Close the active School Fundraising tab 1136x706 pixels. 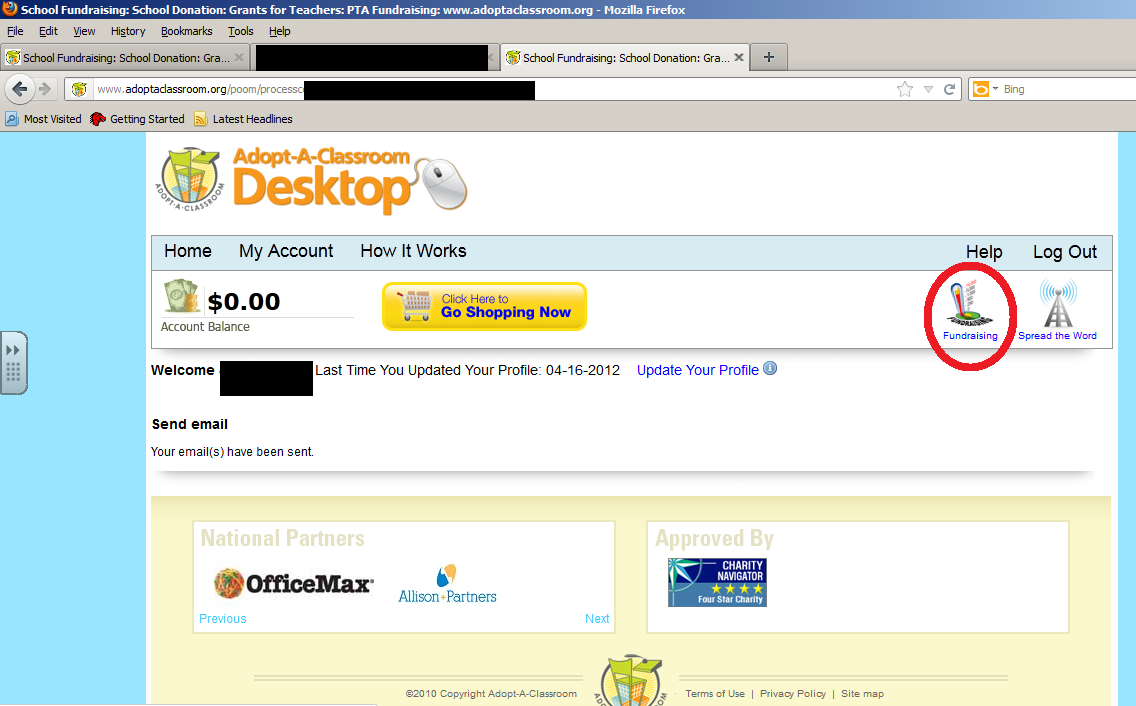739,57
